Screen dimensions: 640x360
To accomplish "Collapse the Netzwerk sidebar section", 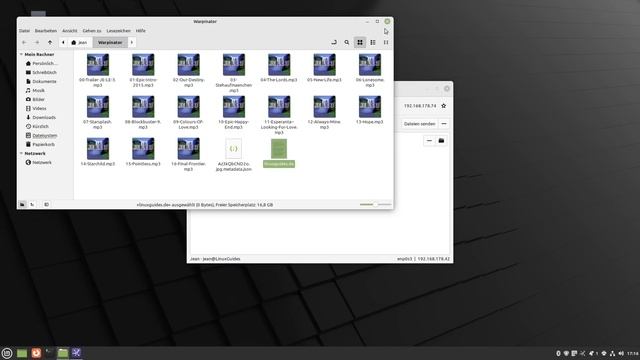I will click(21, 153).
